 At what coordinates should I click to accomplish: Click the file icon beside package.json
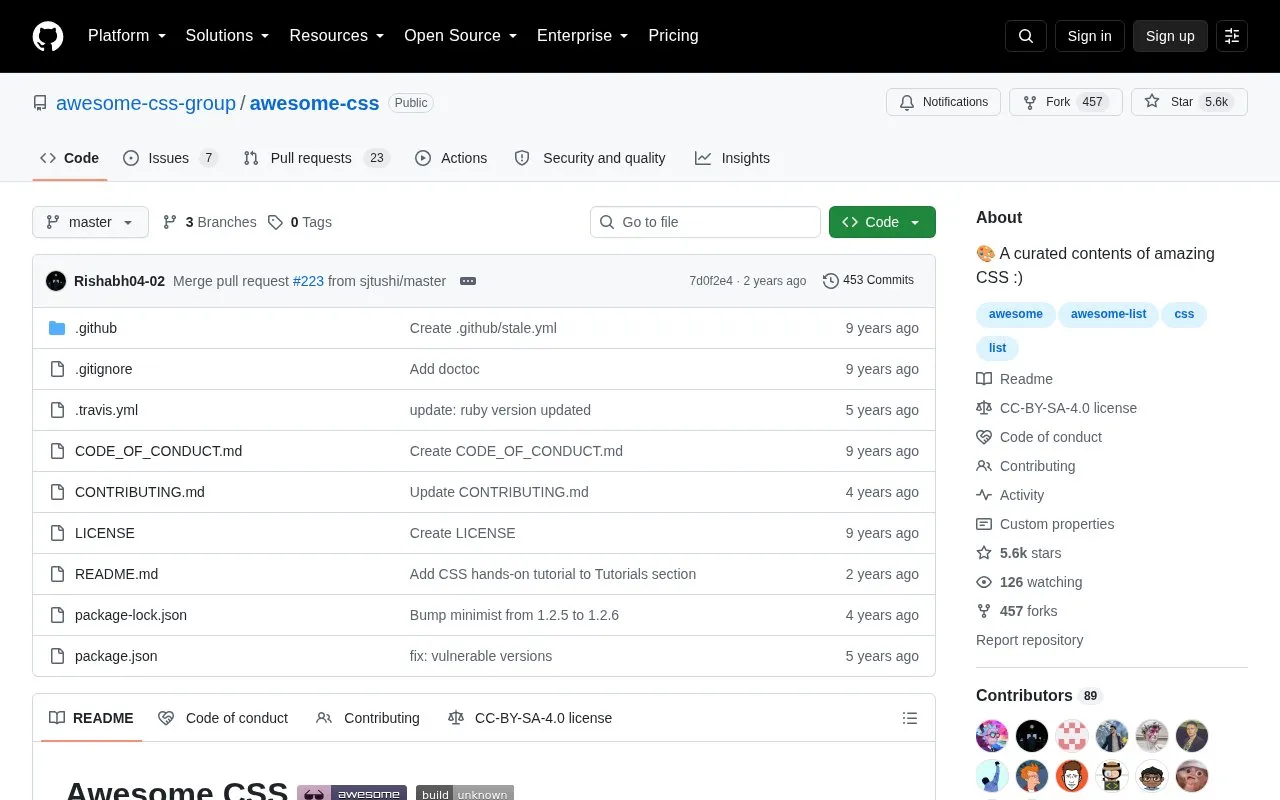point(57,656)
